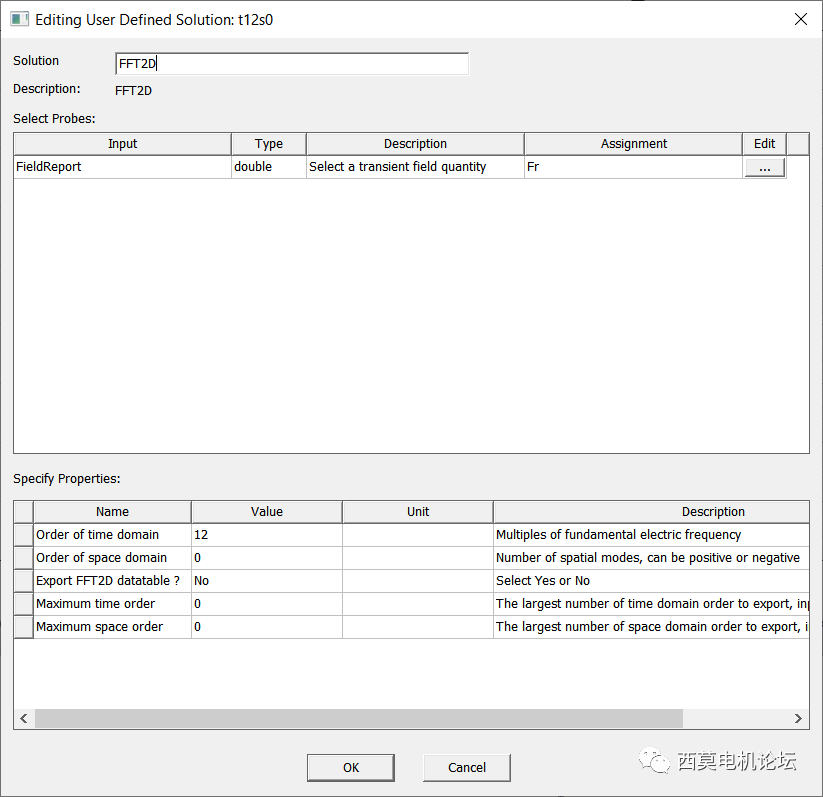Viewport: 823px width, 797px height.
Task: Edit the Order of space domain value
Action: pos(265,557)
